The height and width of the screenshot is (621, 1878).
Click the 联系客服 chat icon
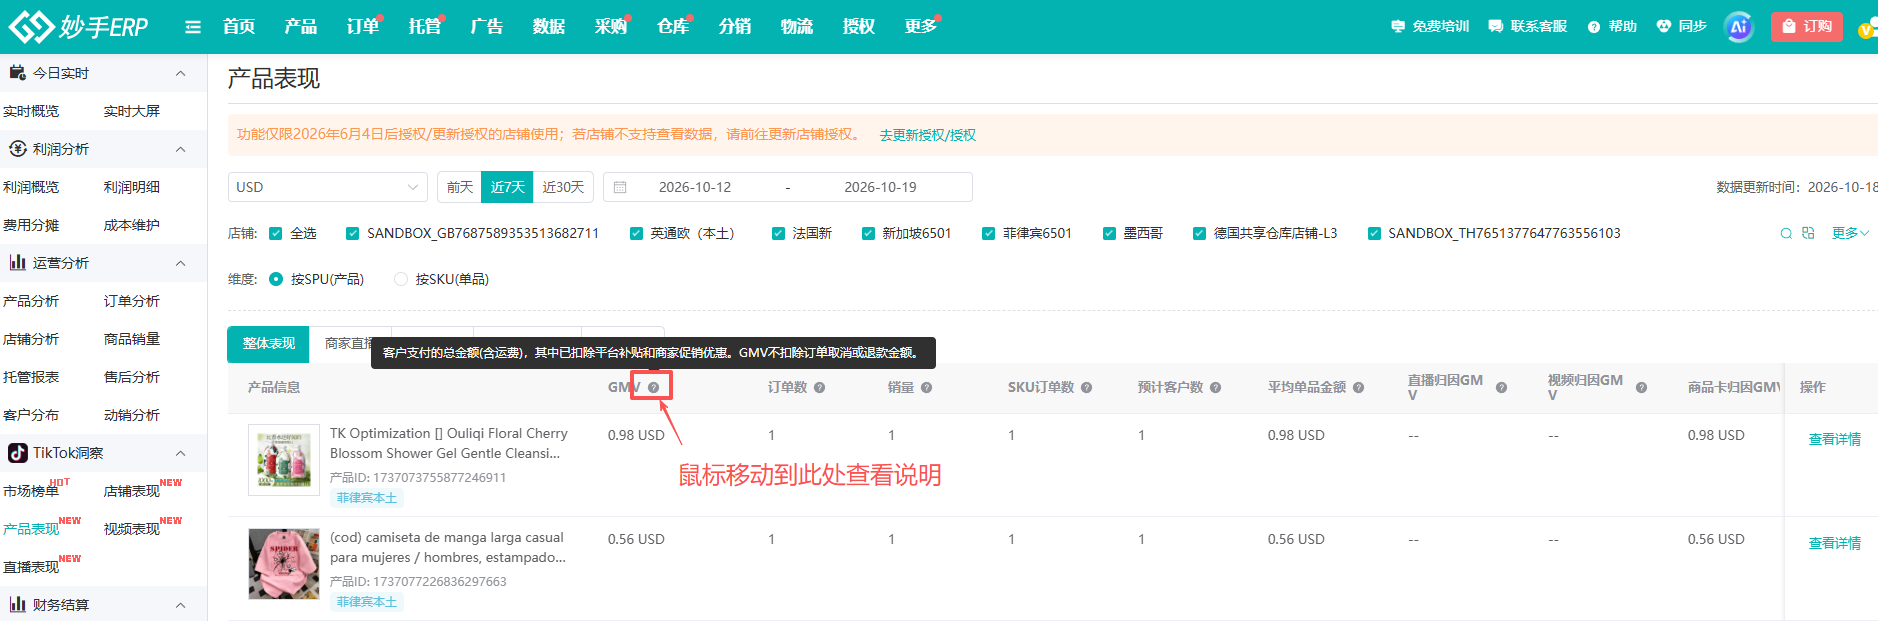point(1495,27)
